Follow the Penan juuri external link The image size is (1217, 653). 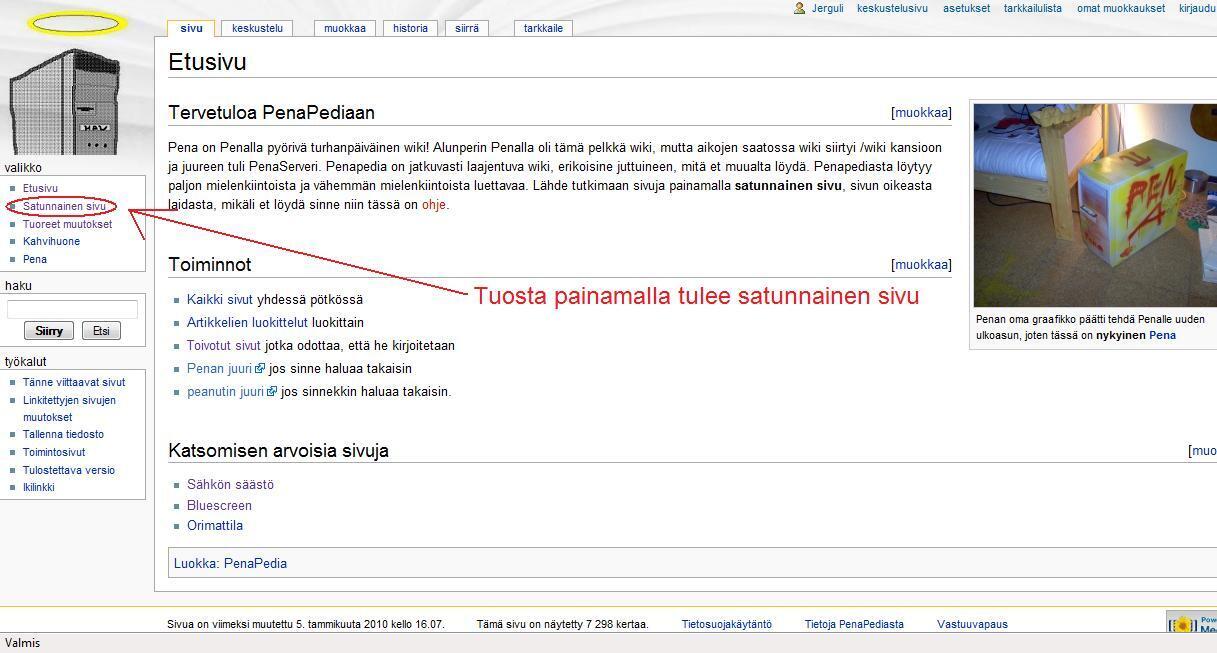(220, 368)
